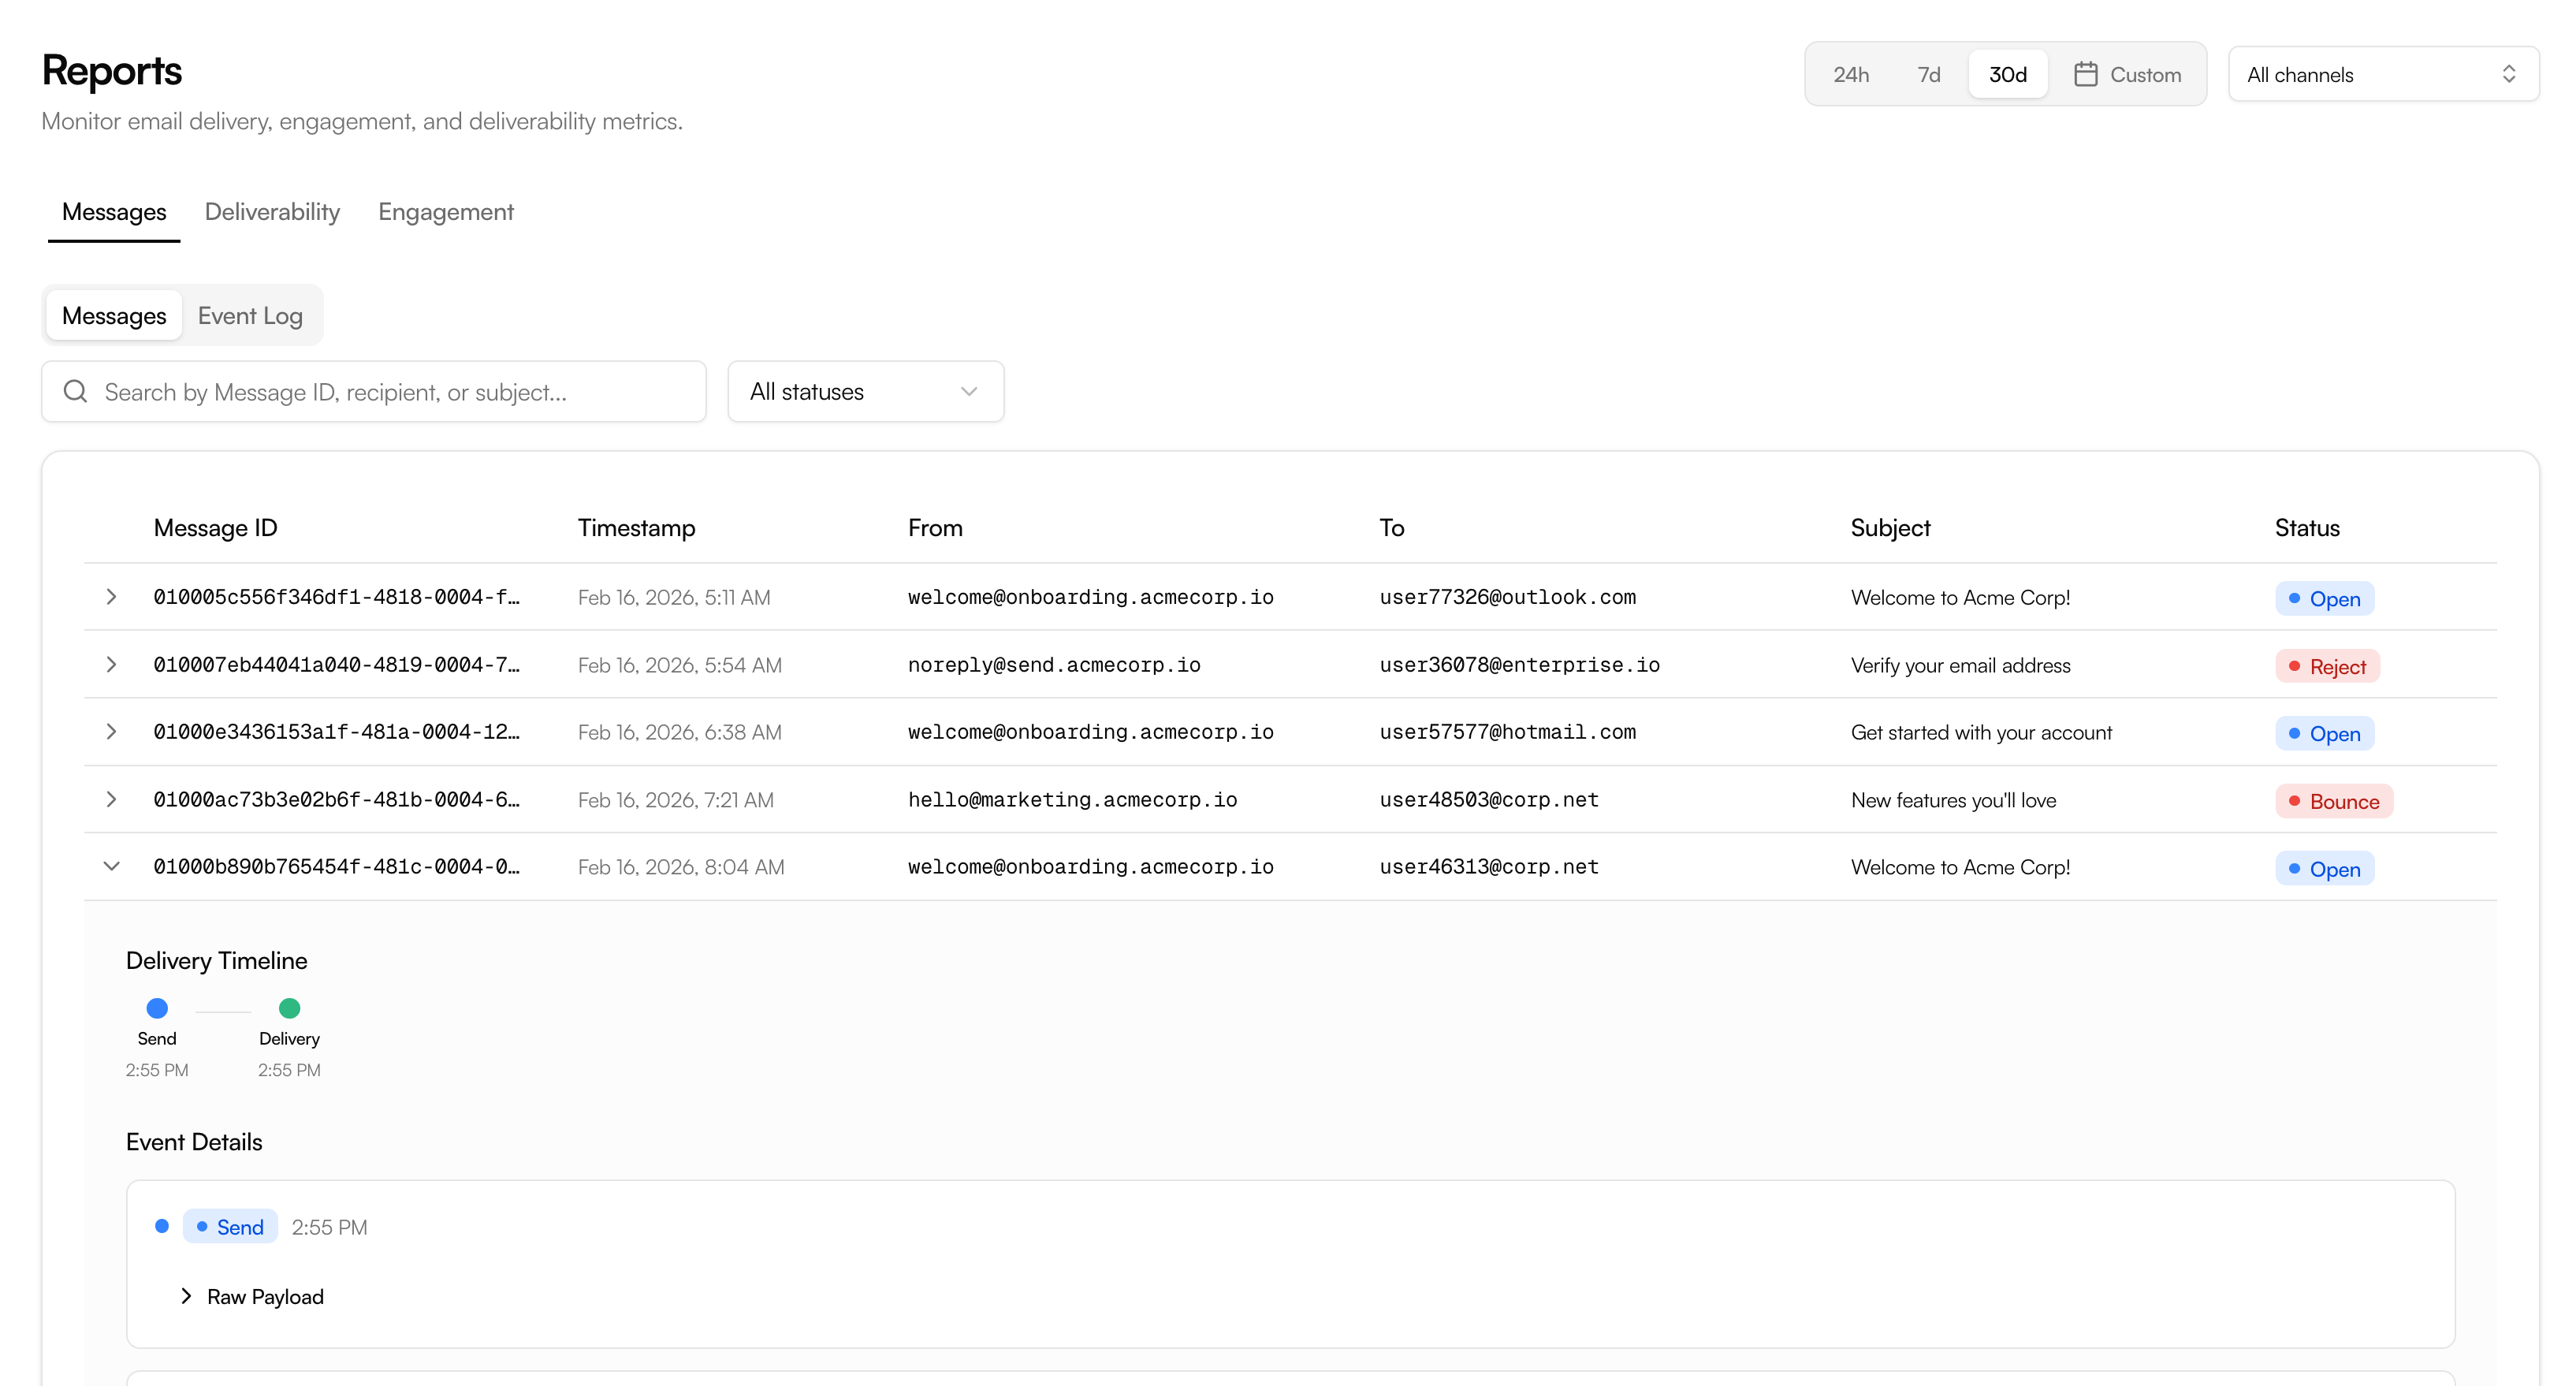
Task: Open the Engagement tab
Action: pos(445,212)
